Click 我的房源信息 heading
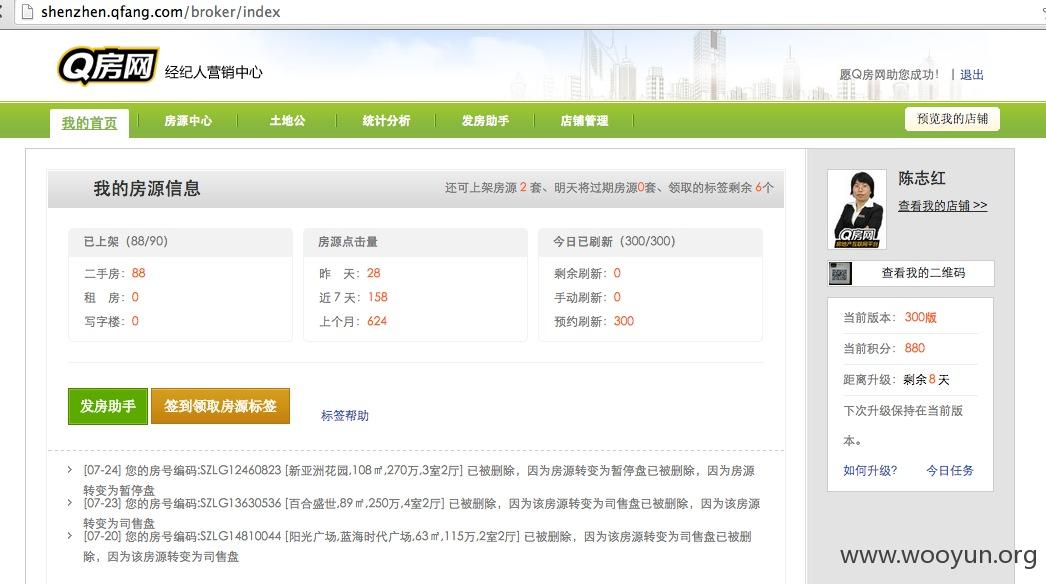Image resolution: width=1046 pixels, height=584 pixels. (147, 188)
